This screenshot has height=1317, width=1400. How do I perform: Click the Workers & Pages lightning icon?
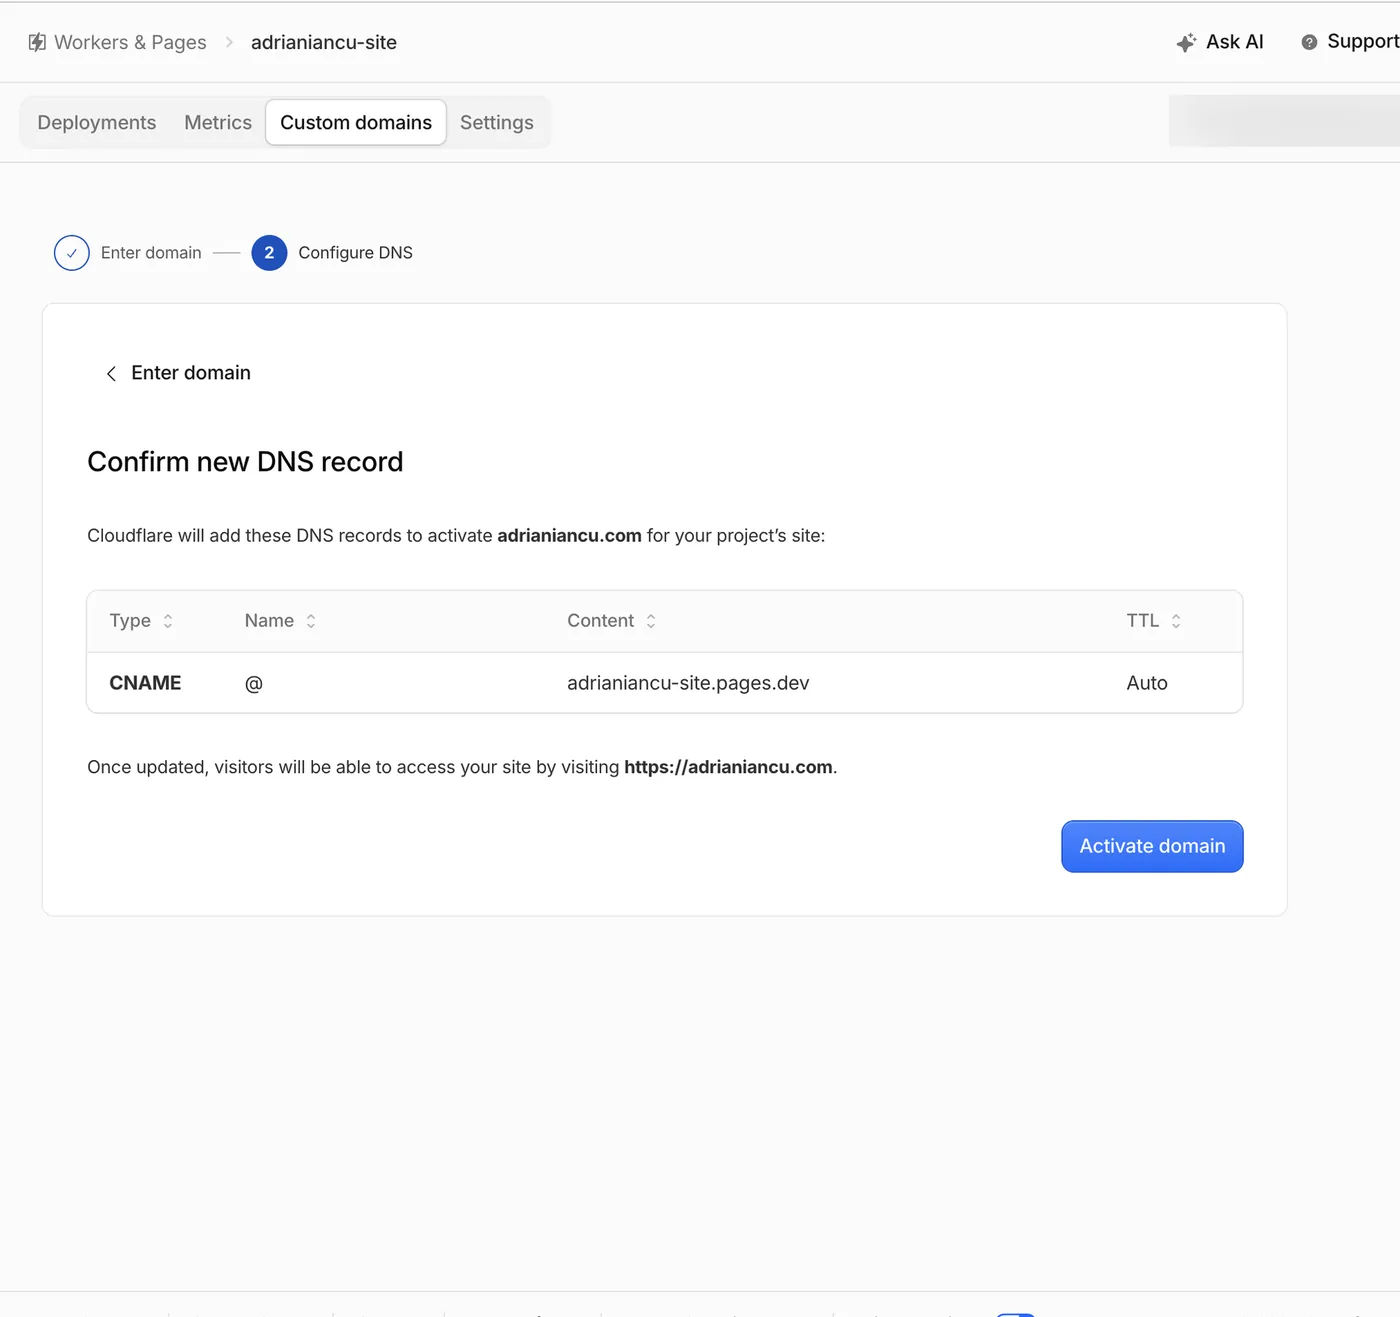(37, 42)
